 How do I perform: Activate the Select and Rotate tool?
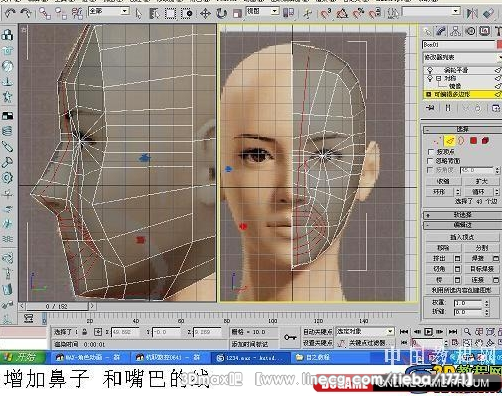click(x=221, y=13)
